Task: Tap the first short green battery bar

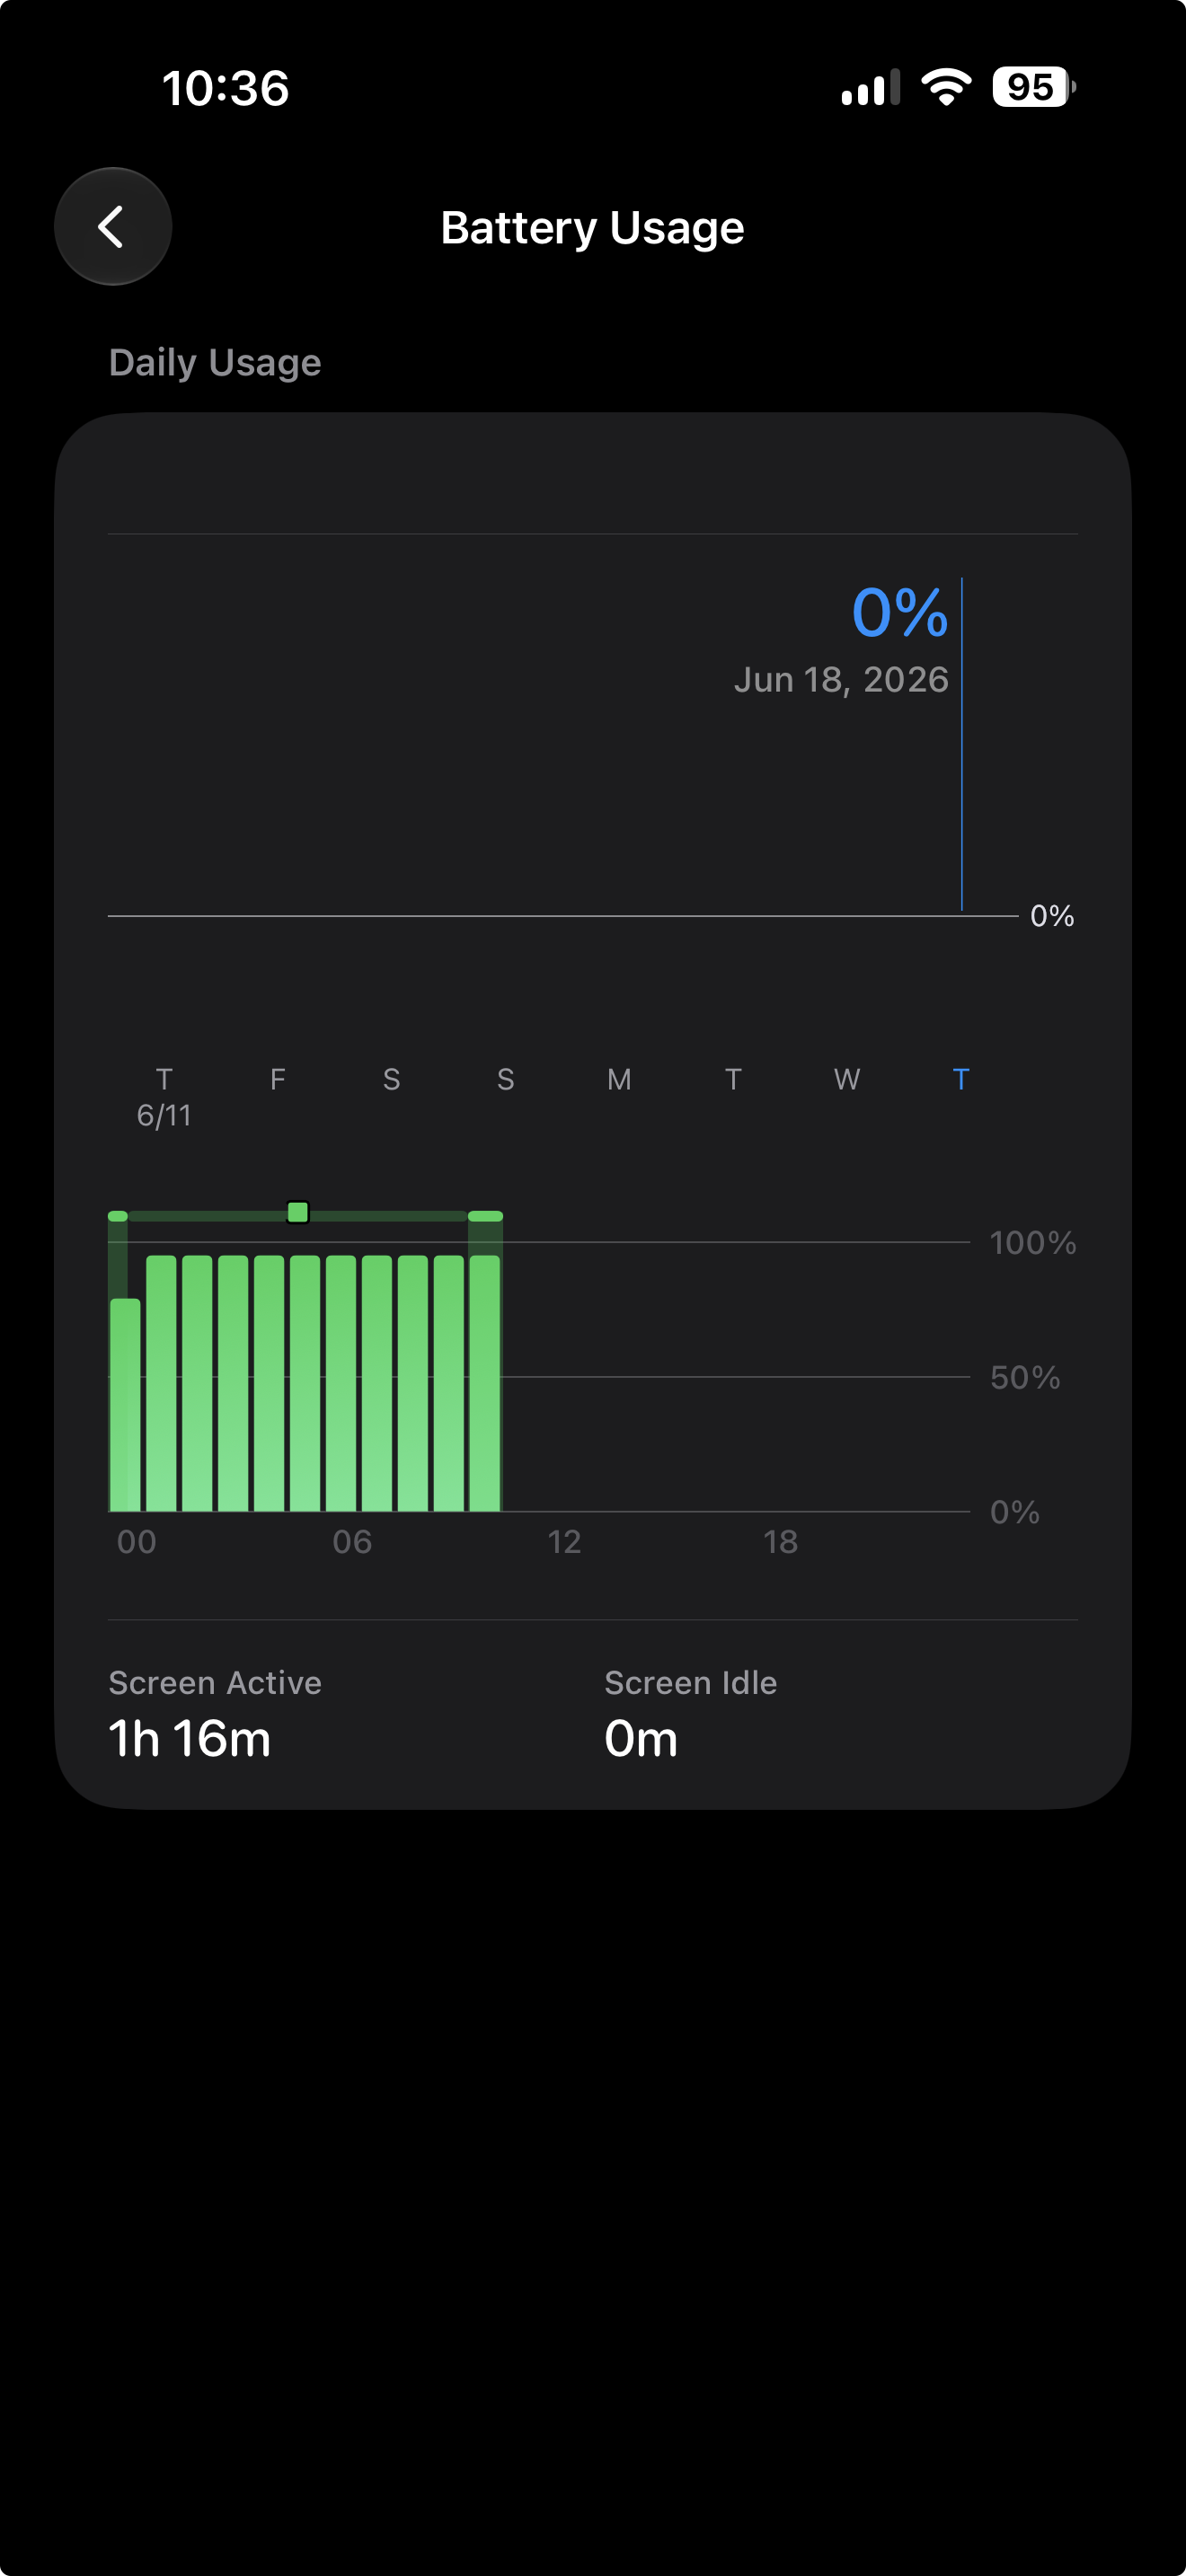Action: tap(125, 1404)
